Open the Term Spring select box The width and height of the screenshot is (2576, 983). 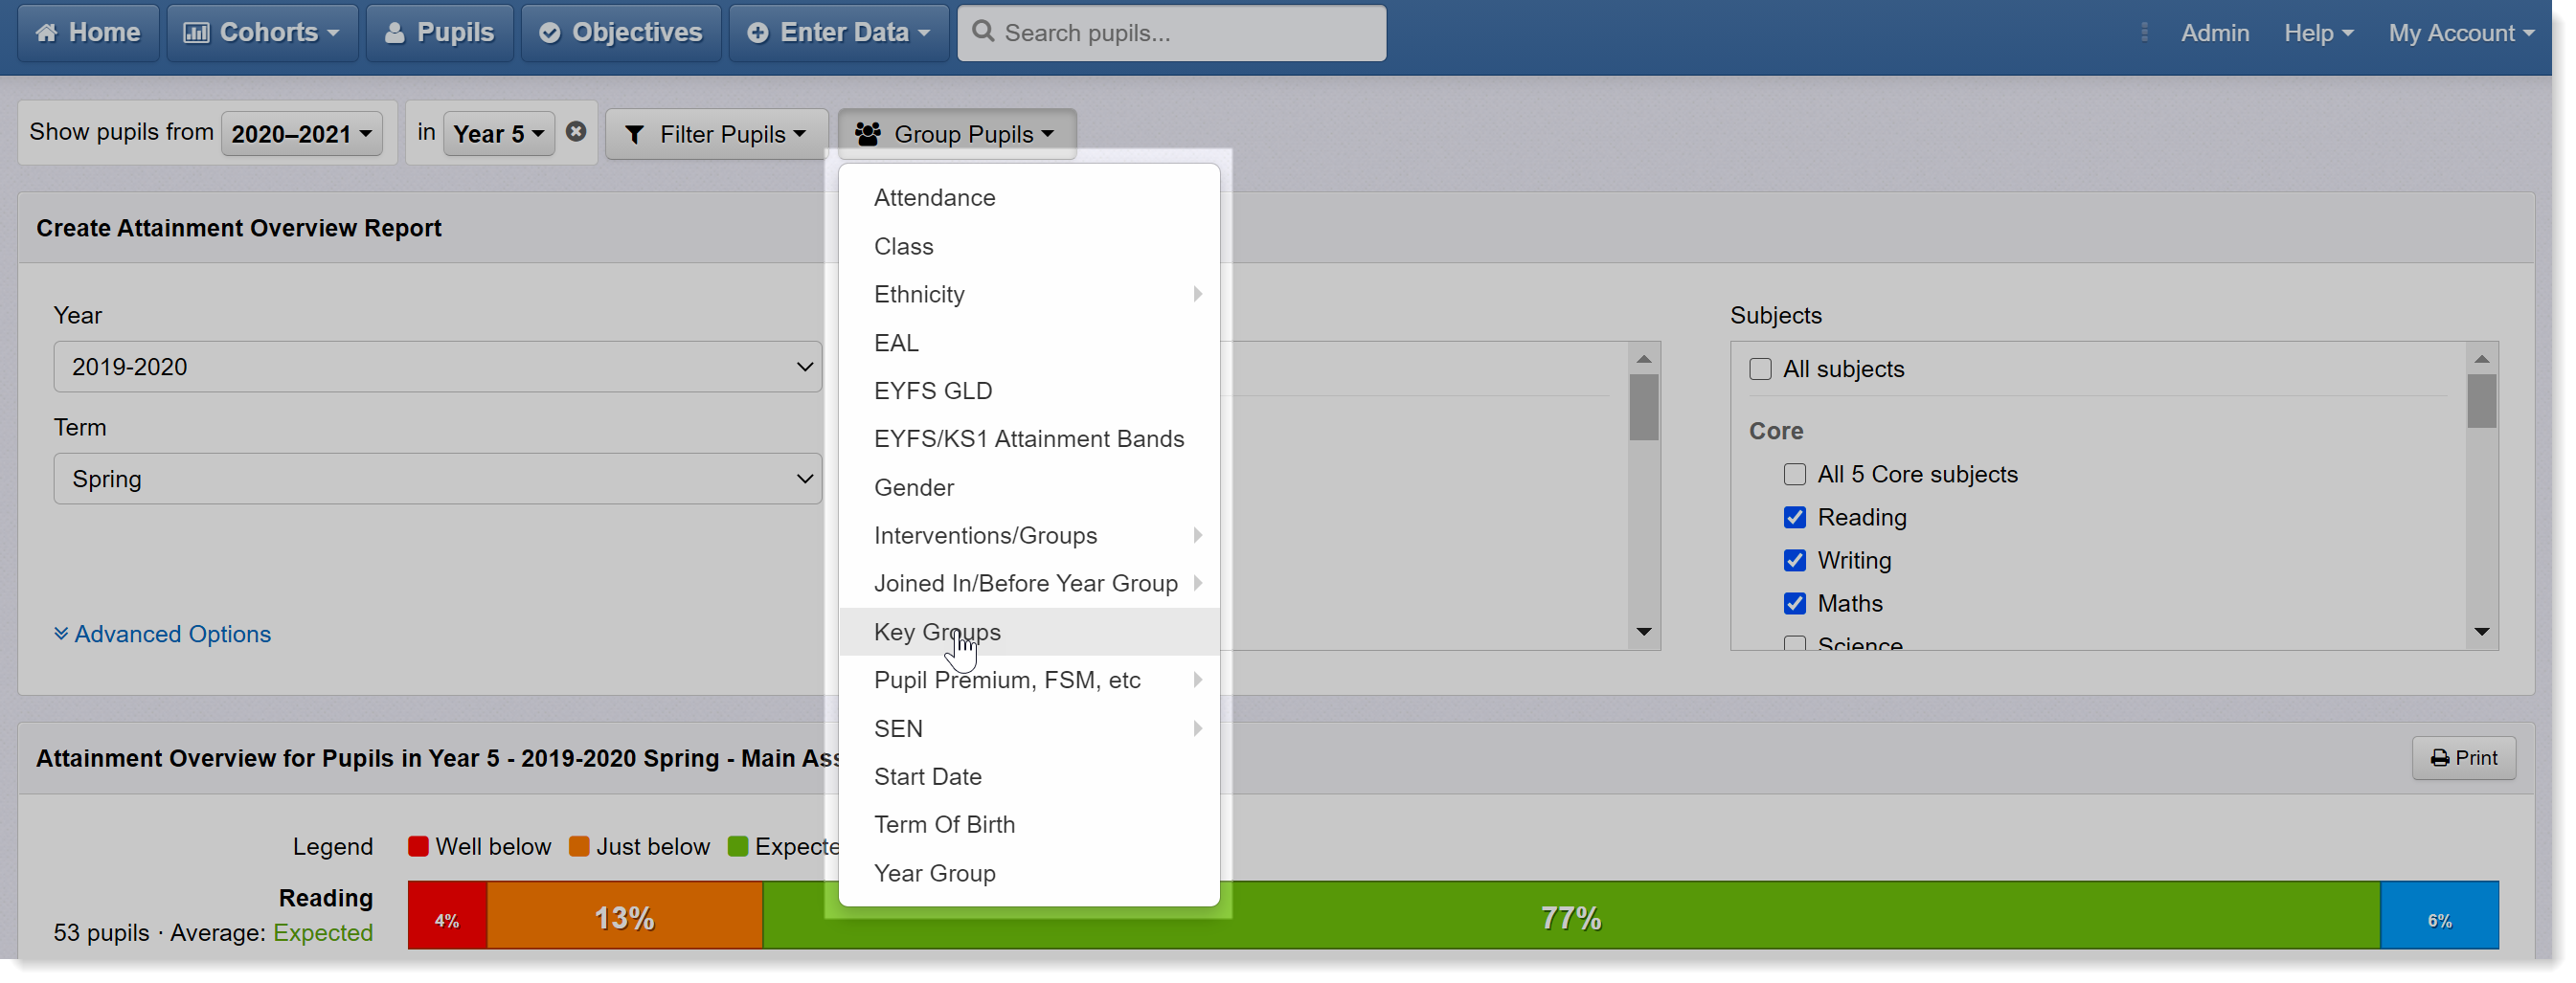coord(438,479)
